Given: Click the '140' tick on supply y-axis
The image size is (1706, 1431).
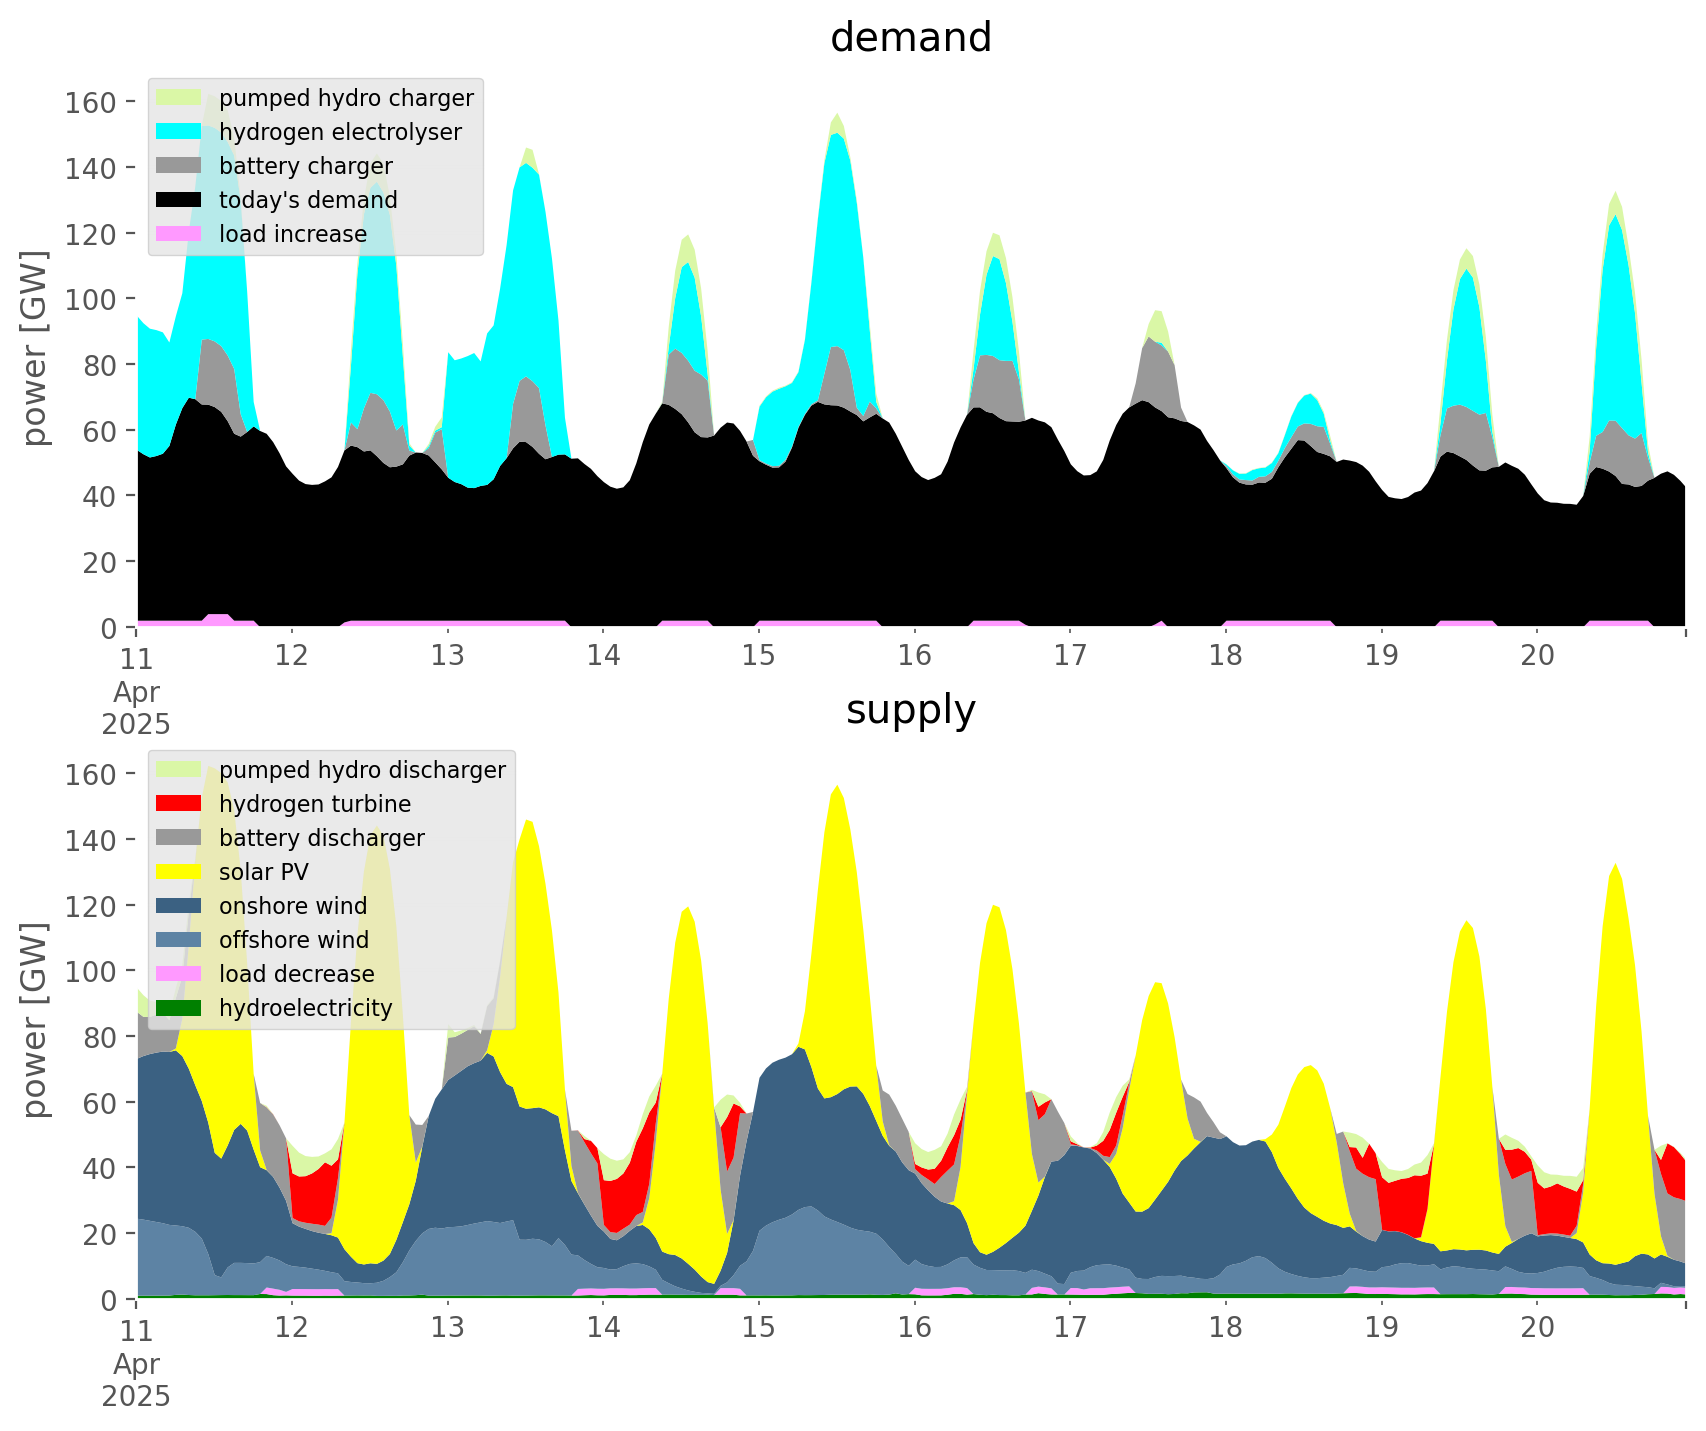Looking at the screenshot, I should tap(92, 840).
